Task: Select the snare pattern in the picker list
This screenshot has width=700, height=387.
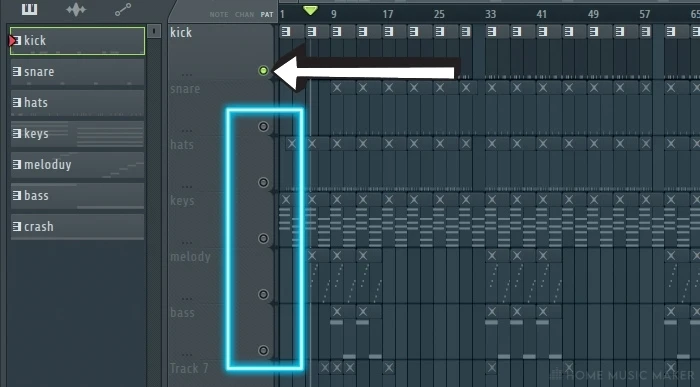Action: pos(77,71)
